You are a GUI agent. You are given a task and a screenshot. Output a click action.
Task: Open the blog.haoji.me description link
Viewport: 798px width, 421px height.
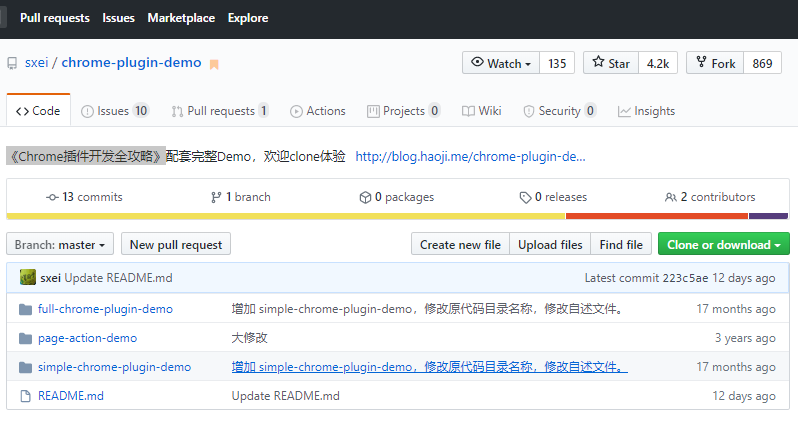[470, 156]
